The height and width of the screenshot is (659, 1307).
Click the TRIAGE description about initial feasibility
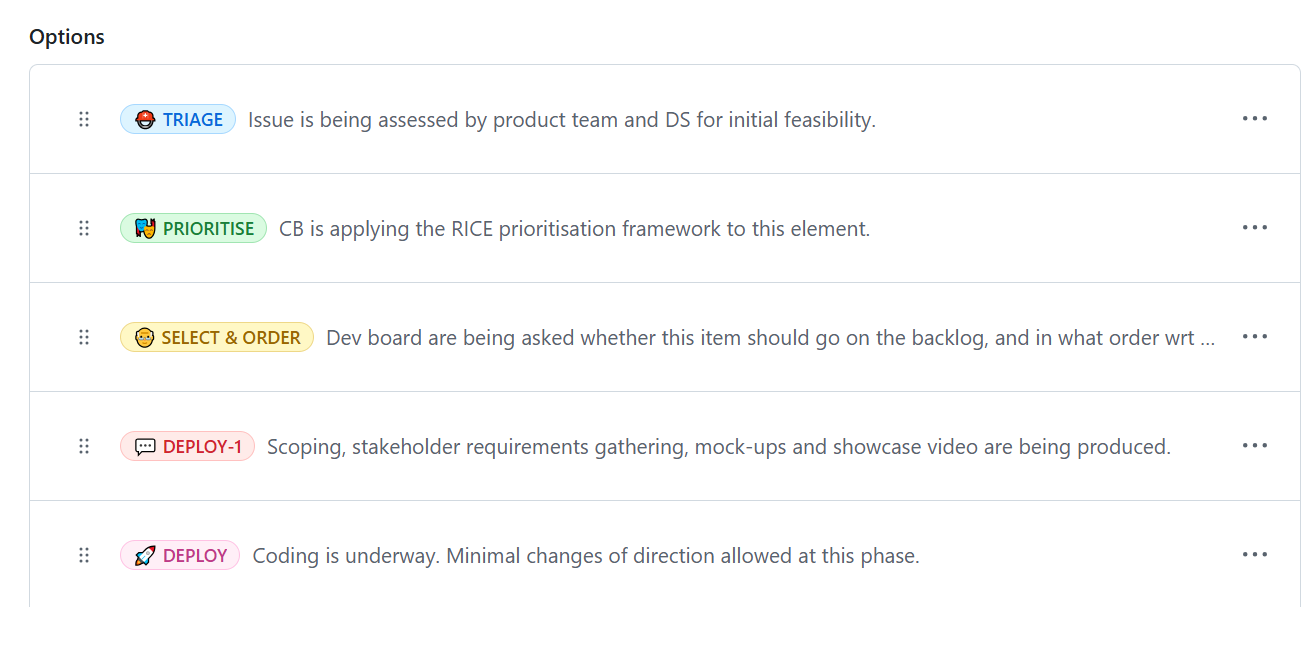click(561, 120)
